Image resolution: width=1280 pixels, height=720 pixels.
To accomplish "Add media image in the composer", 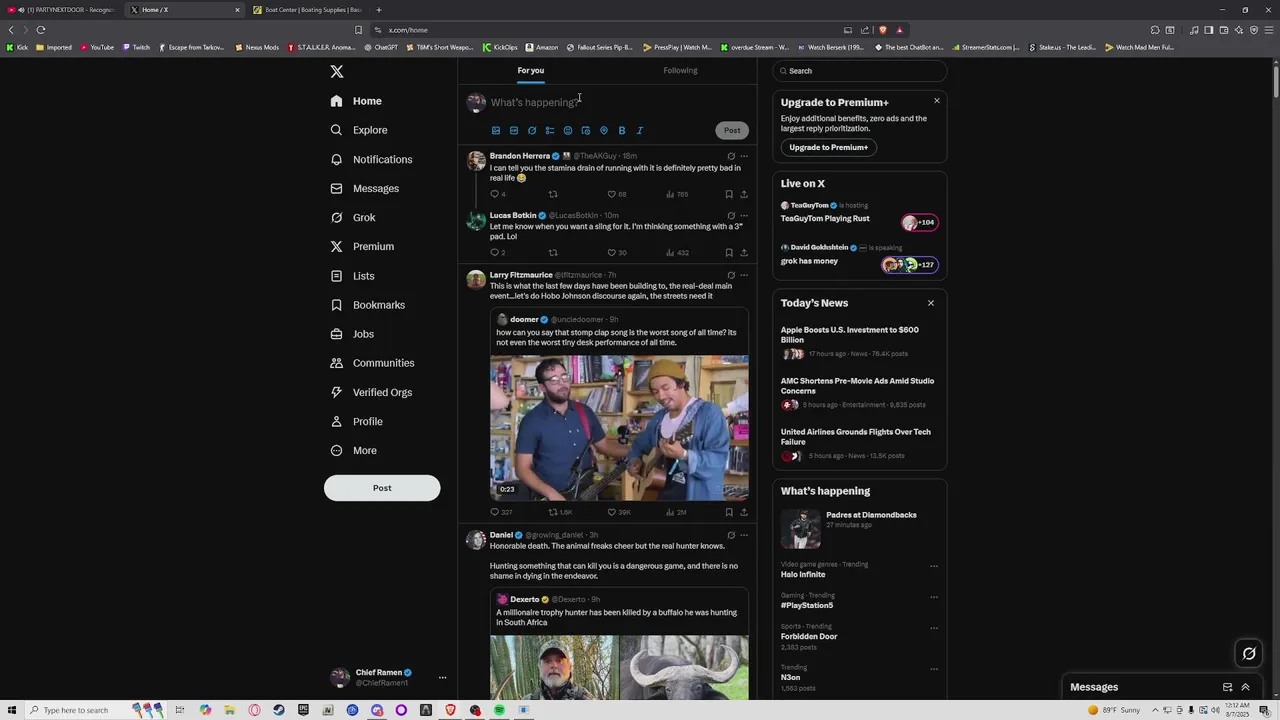I will pos(496,130).
